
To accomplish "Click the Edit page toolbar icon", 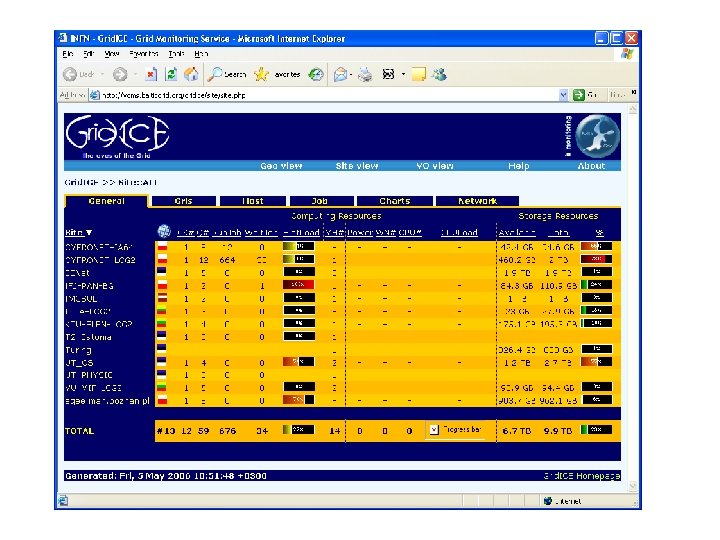I will pyautogui.click(x=388, y=74).
